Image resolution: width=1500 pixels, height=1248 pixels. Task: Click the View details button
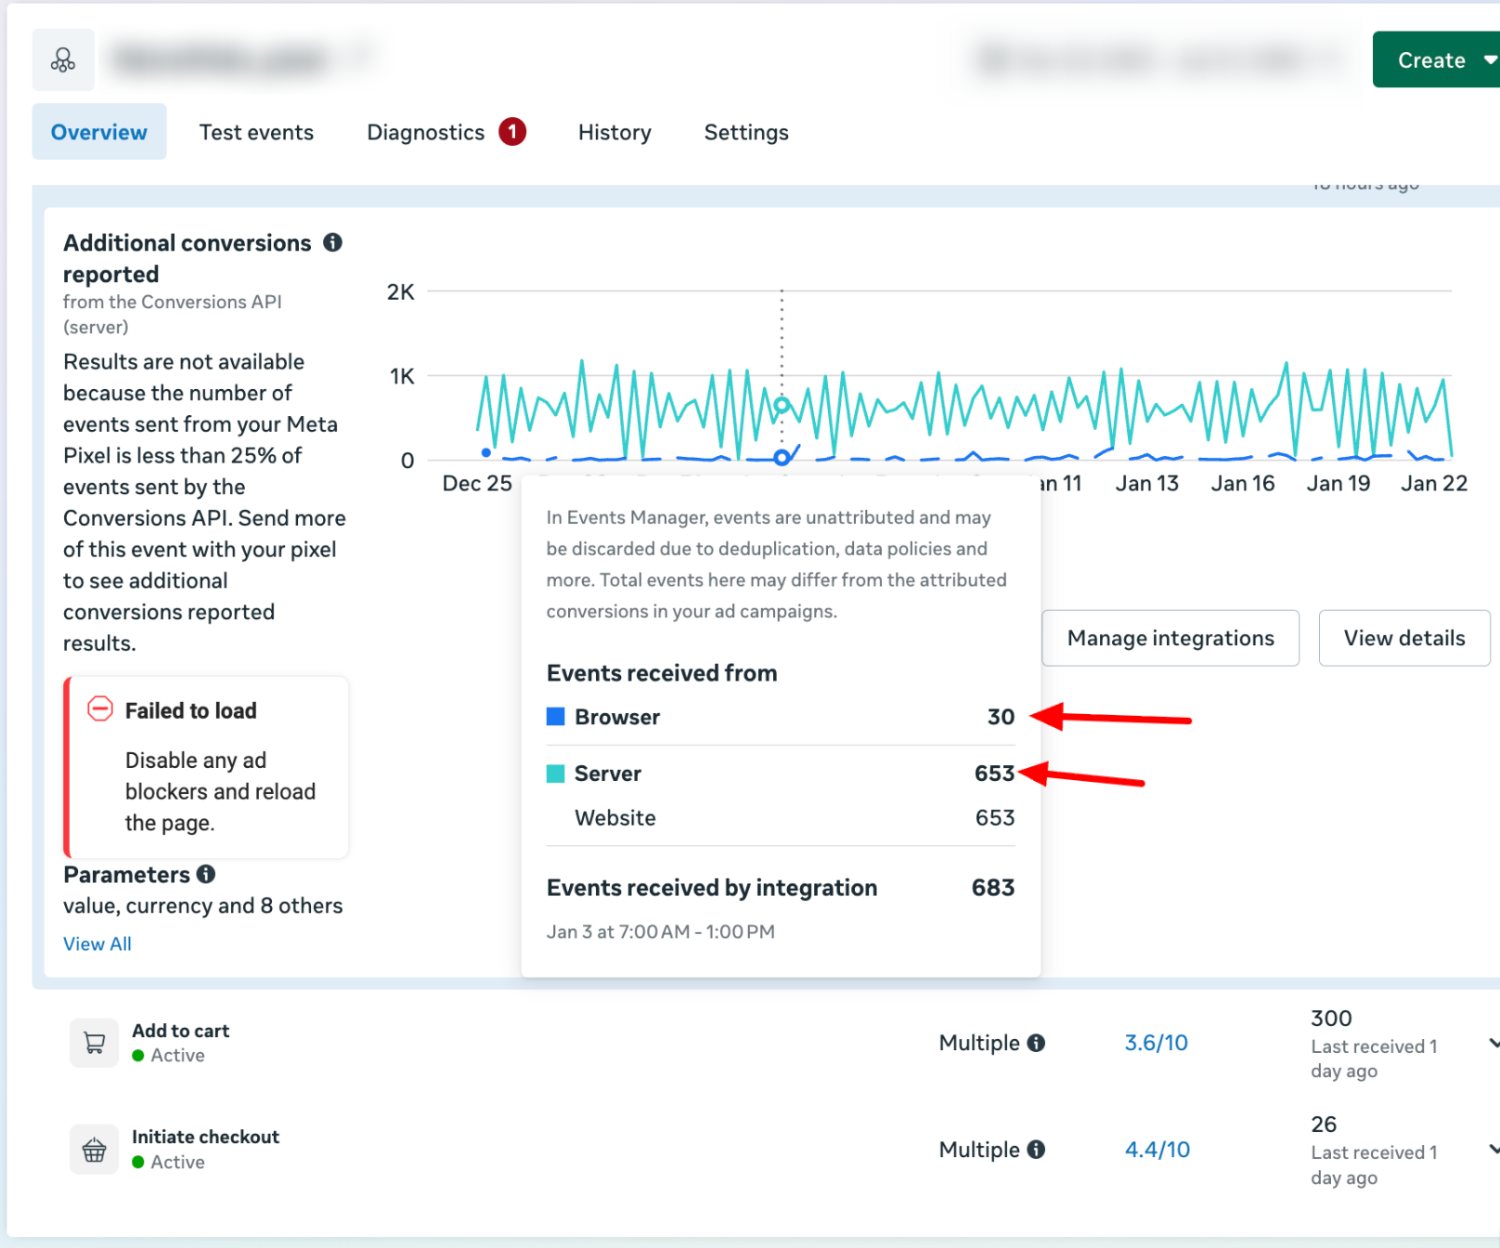pyautogui.click(x=1404, y=638)
